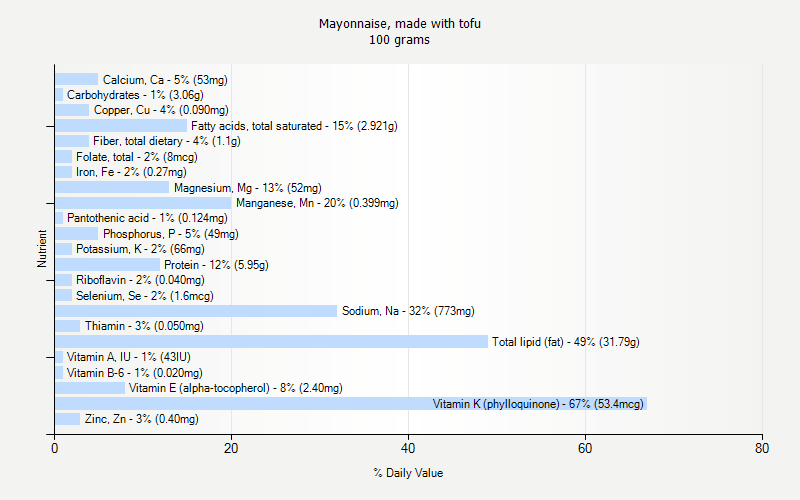Viewport: 800px width, 500px height.
Task: Click the 'Nutrient' vertical axis title
Action: click(x=42, y=248)
